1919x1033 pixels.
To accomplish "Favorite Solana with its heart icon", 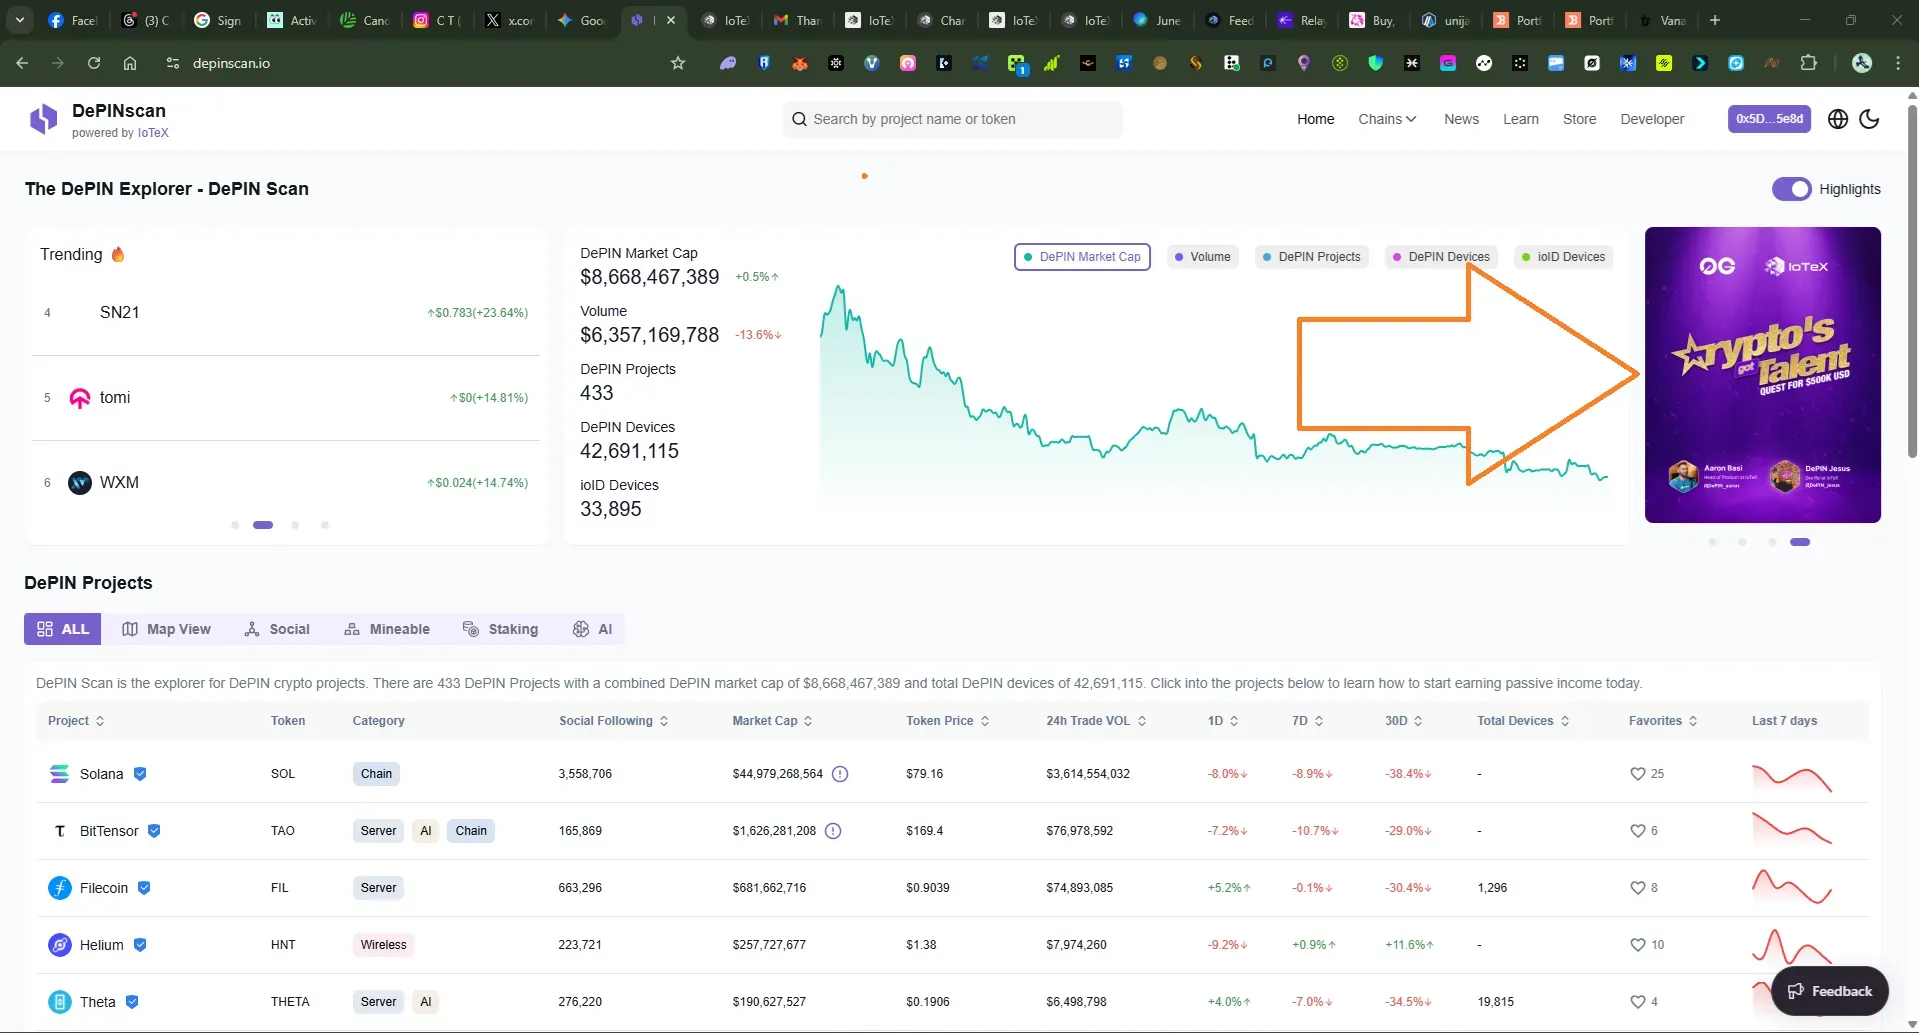I will [x=1638, y=774].
